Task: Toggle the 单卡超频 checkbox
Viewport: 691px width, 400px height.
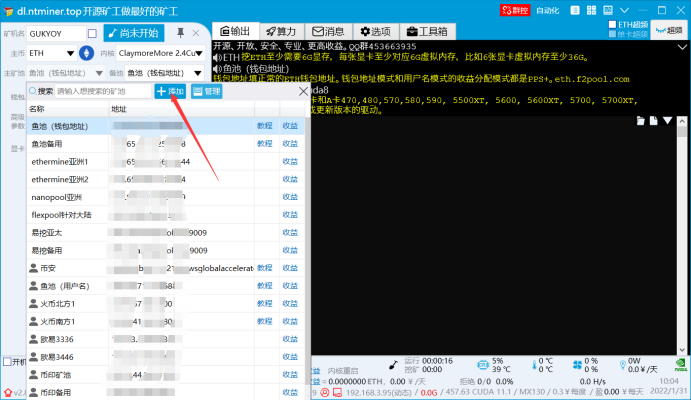Action: click(612, 33)
